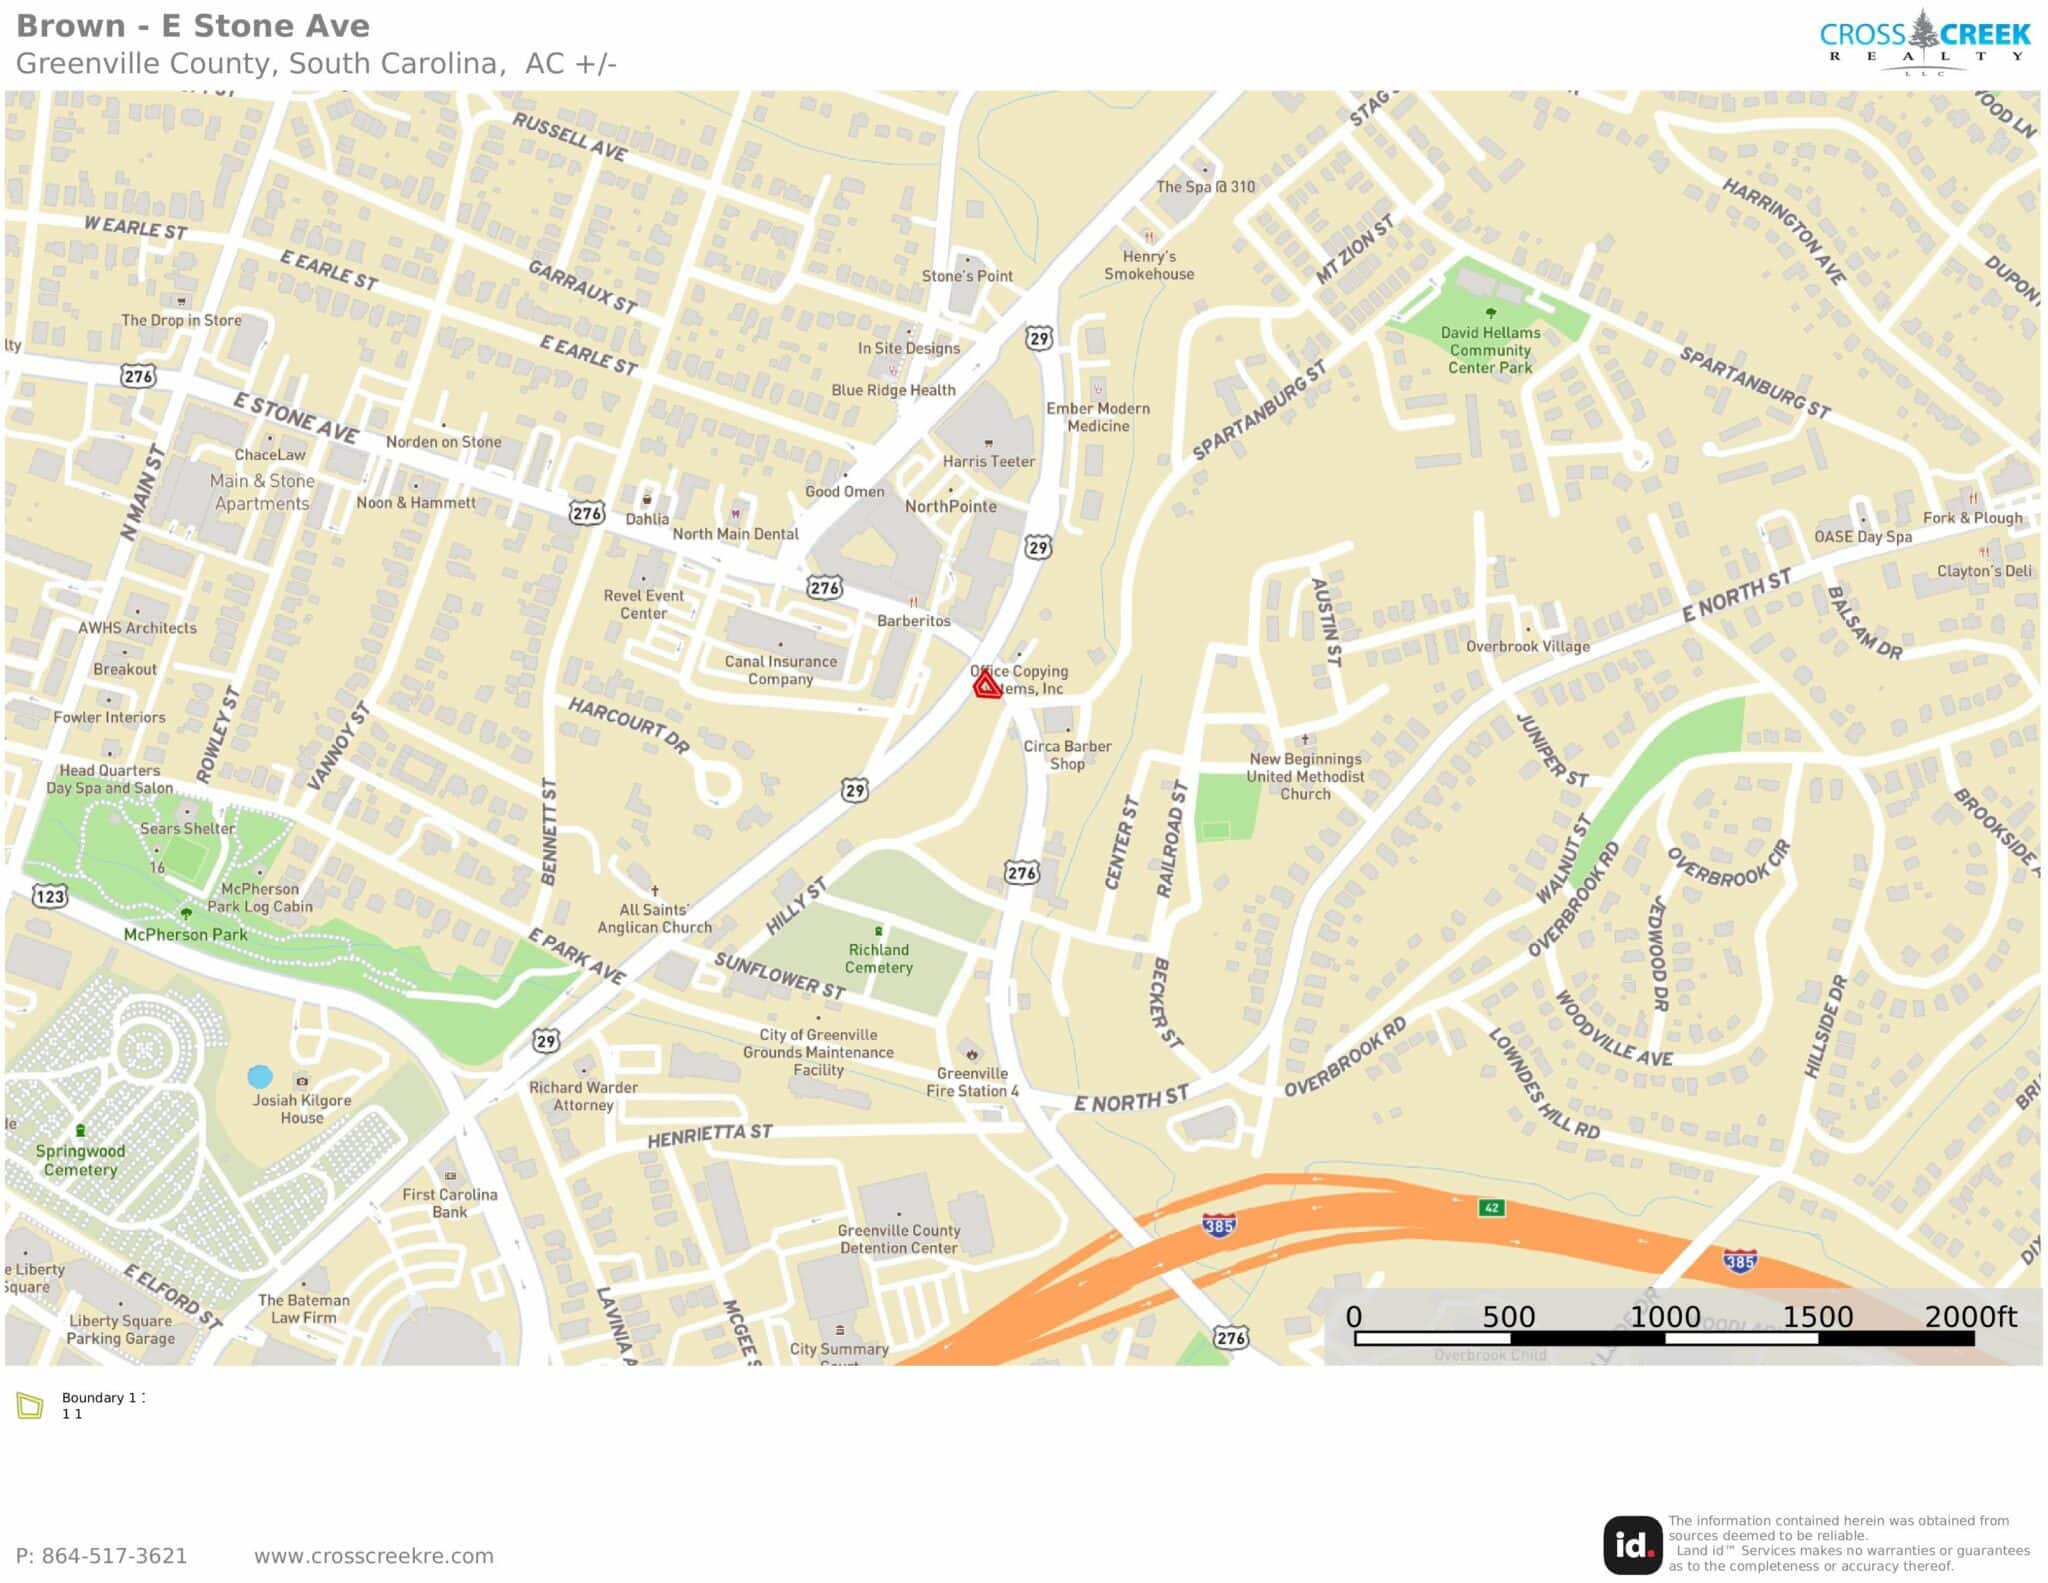Image resolution: width=2048 pixels, height=1583 pixels.
Task: Click the Richland Cemetery marker icon
Action: pos(879,931)
